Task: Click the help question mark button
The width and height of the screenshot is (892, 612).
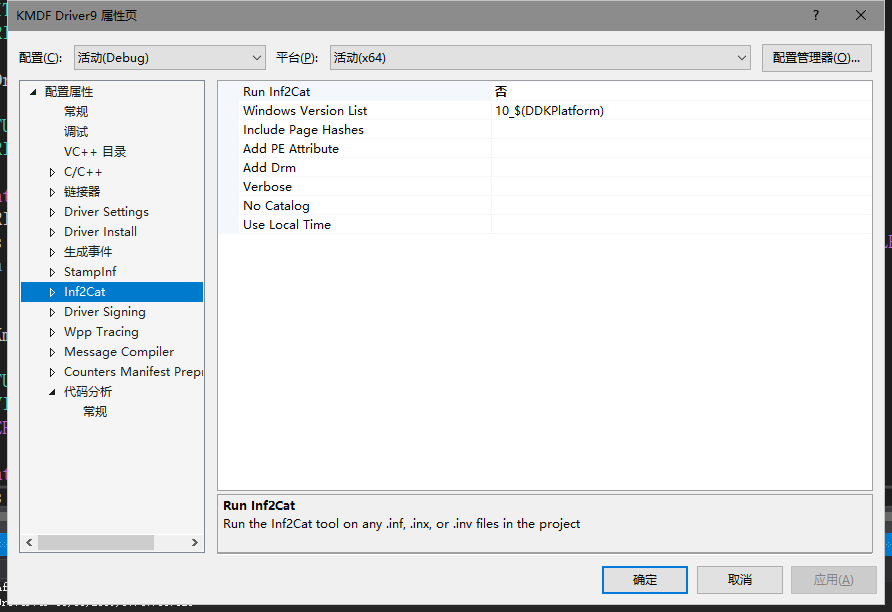Action: pyautogui.click(x=816, y=15)
